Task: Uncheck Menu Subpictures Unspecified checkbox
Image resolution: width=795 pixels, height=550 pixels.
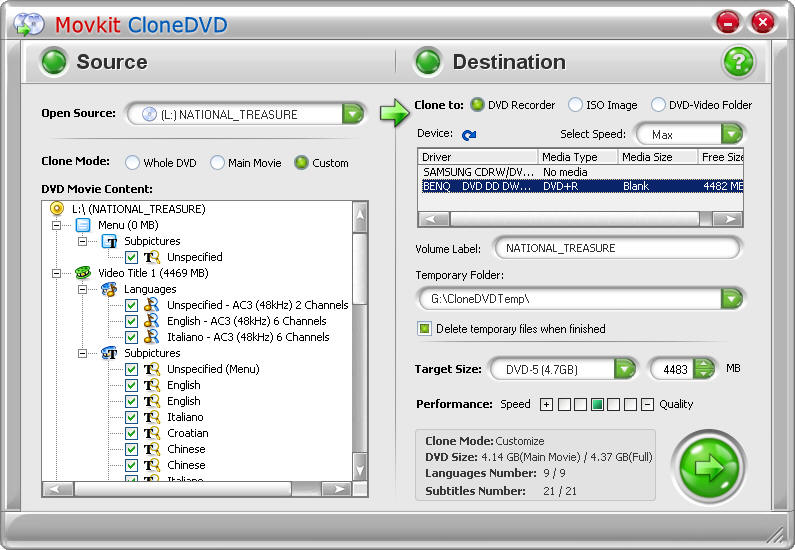Action: [131, 257]
